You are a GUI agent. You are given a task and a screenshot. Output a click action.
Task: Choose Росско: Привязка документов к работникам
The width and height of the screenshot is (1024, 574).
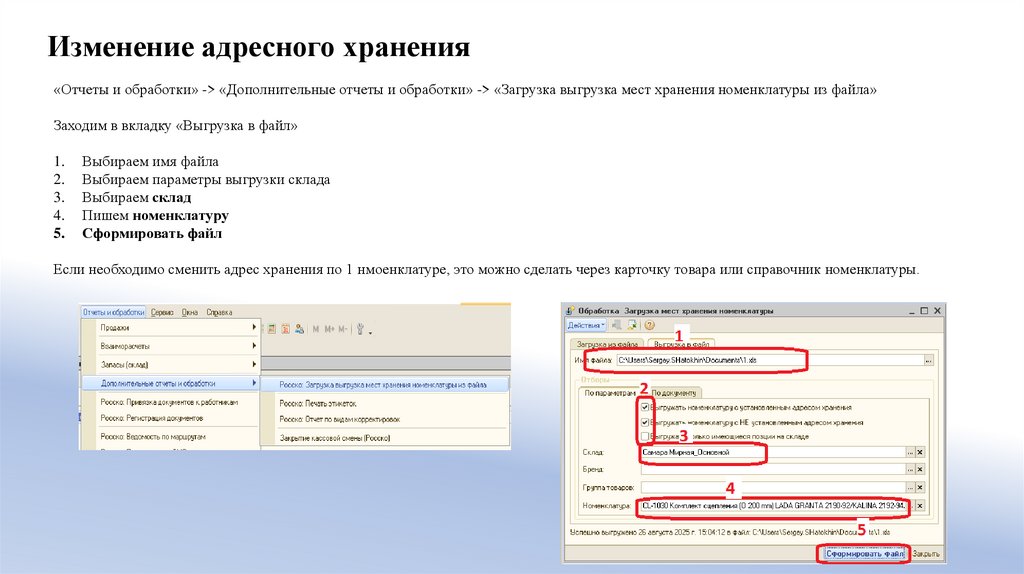point(169,402)
